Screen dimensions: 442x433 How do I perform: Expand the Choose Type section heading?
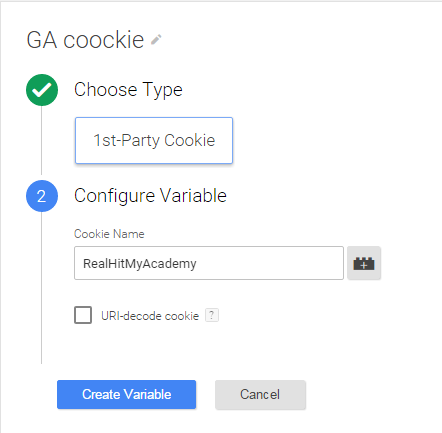pos(128,90)
